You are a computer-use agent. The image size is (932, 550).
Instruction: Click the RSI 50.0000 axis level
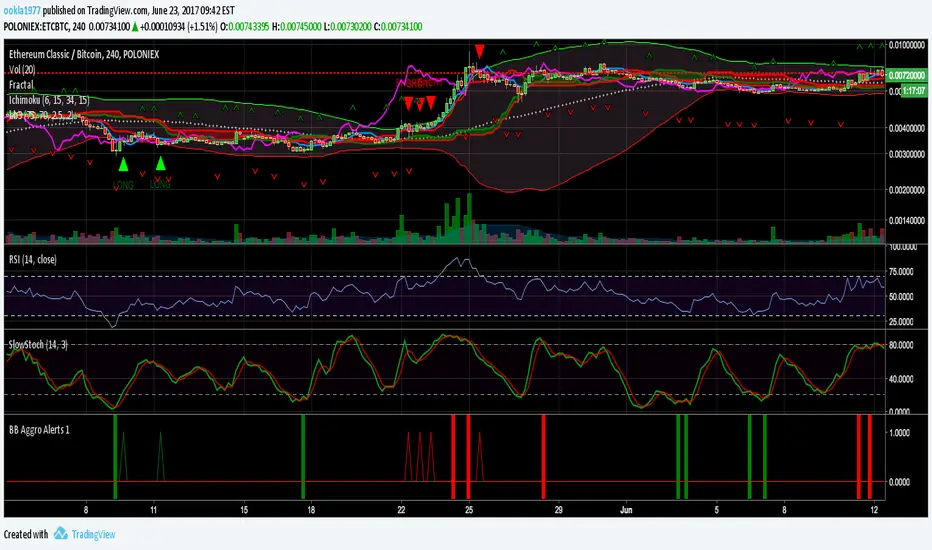(x=902, y=297)
